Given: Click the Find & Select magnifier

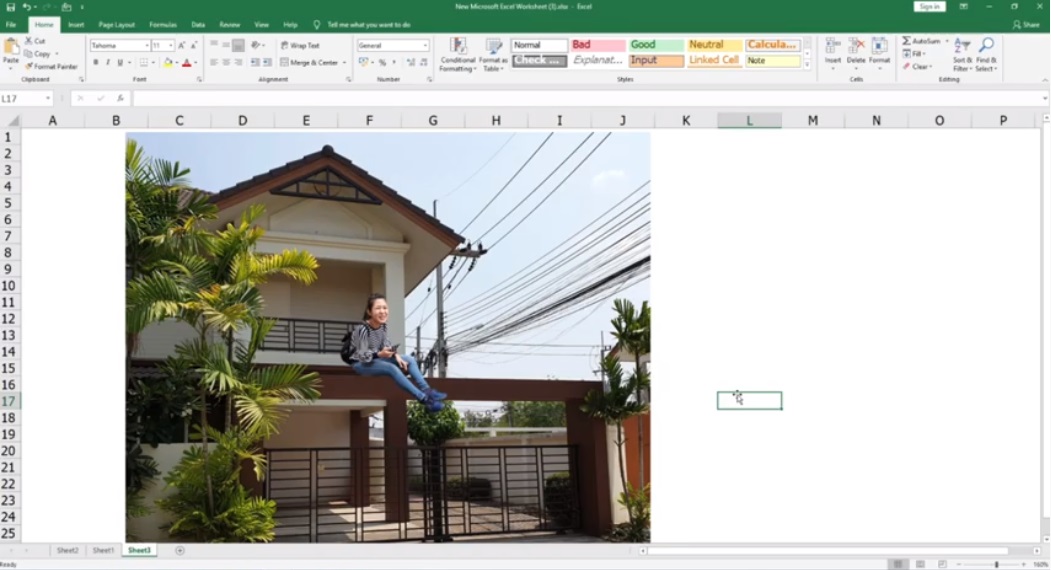Looking at the screenshot, I should tap(986, 53).
